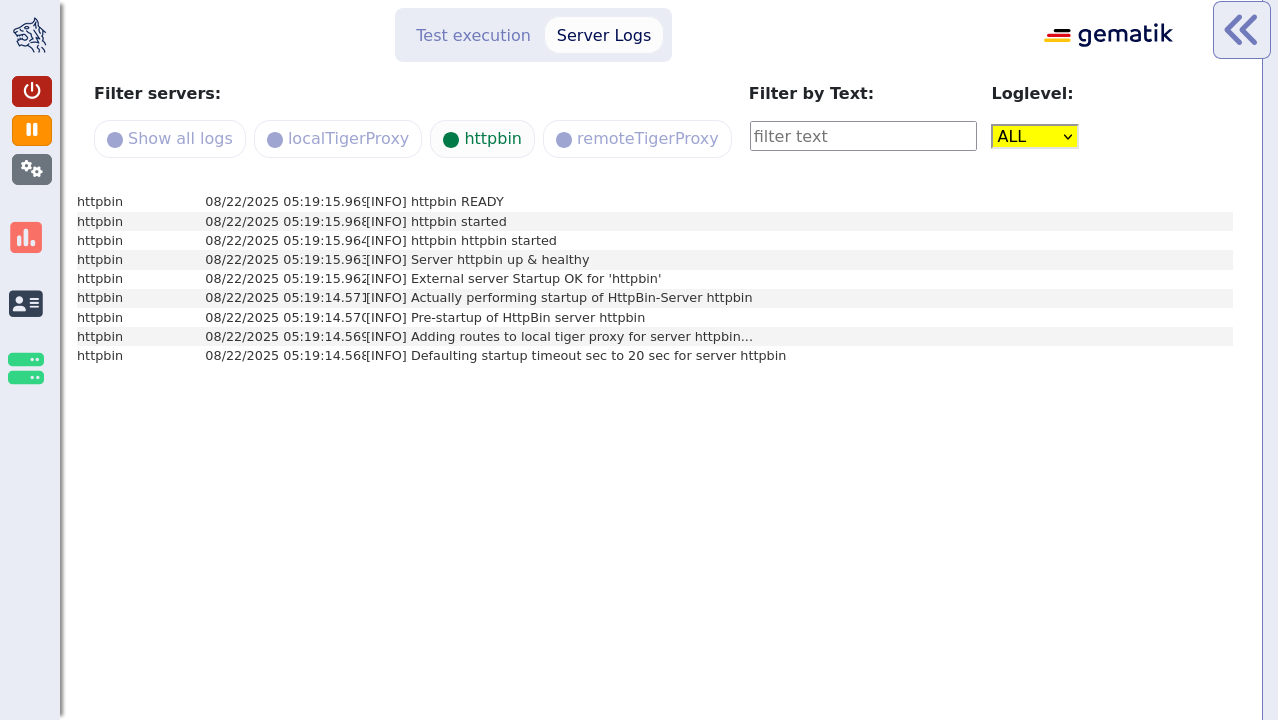Open the Loglevel ALL dropdown

coord(1034,137)
